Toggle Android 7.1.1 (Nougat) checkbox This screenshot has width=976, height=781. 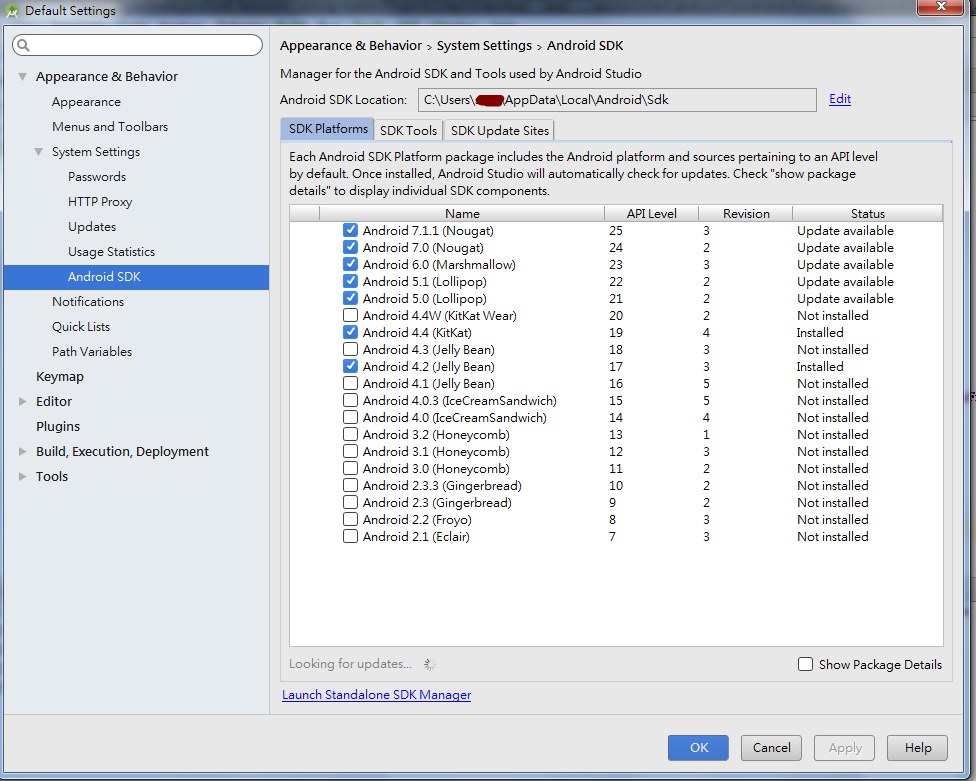coord(350,230)
